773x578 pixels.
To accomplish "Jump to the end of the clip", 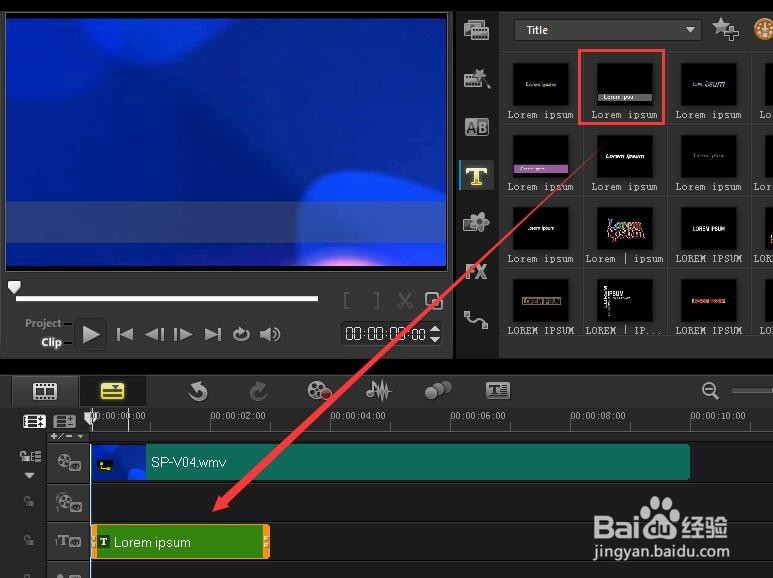I will [x=212, y=334].
